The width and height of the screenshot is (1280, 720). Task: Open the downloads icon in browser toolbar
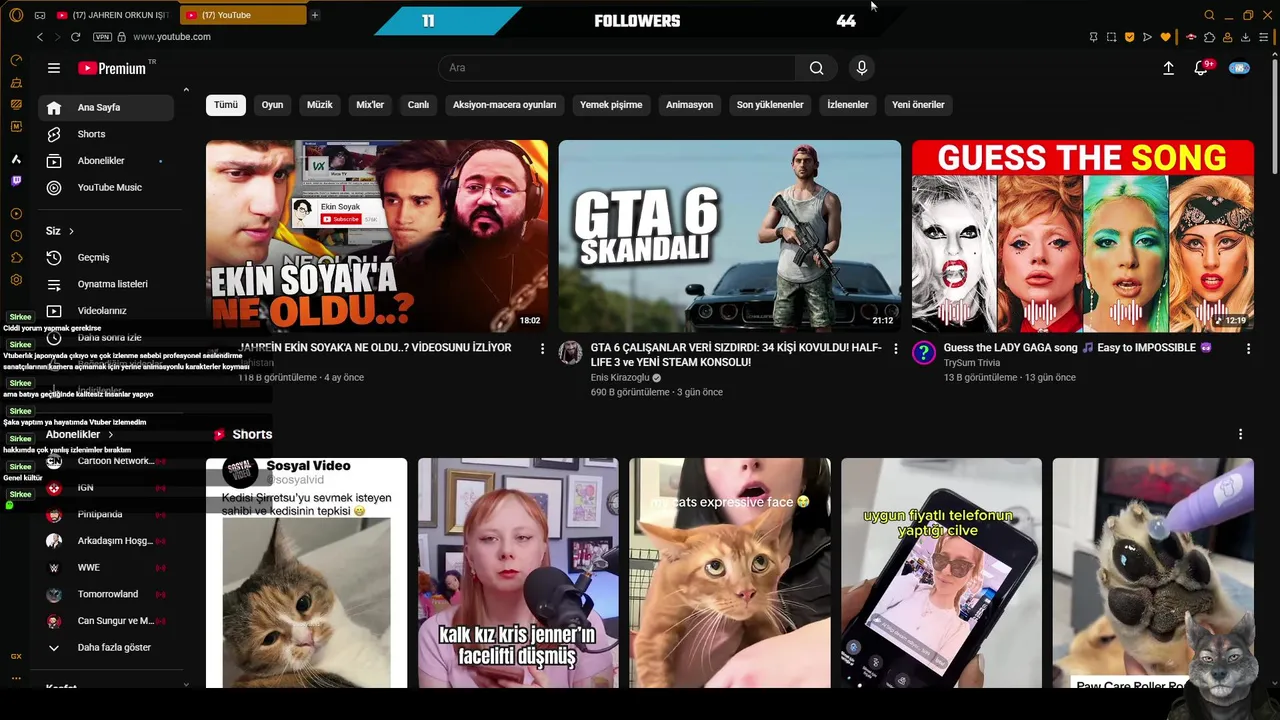[1246, 37]
